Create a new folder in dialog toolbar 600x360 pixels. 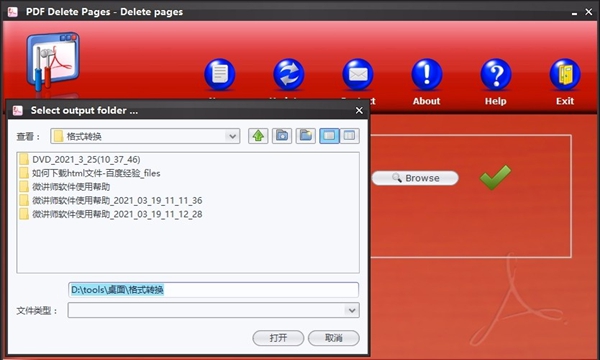[306, 136]
